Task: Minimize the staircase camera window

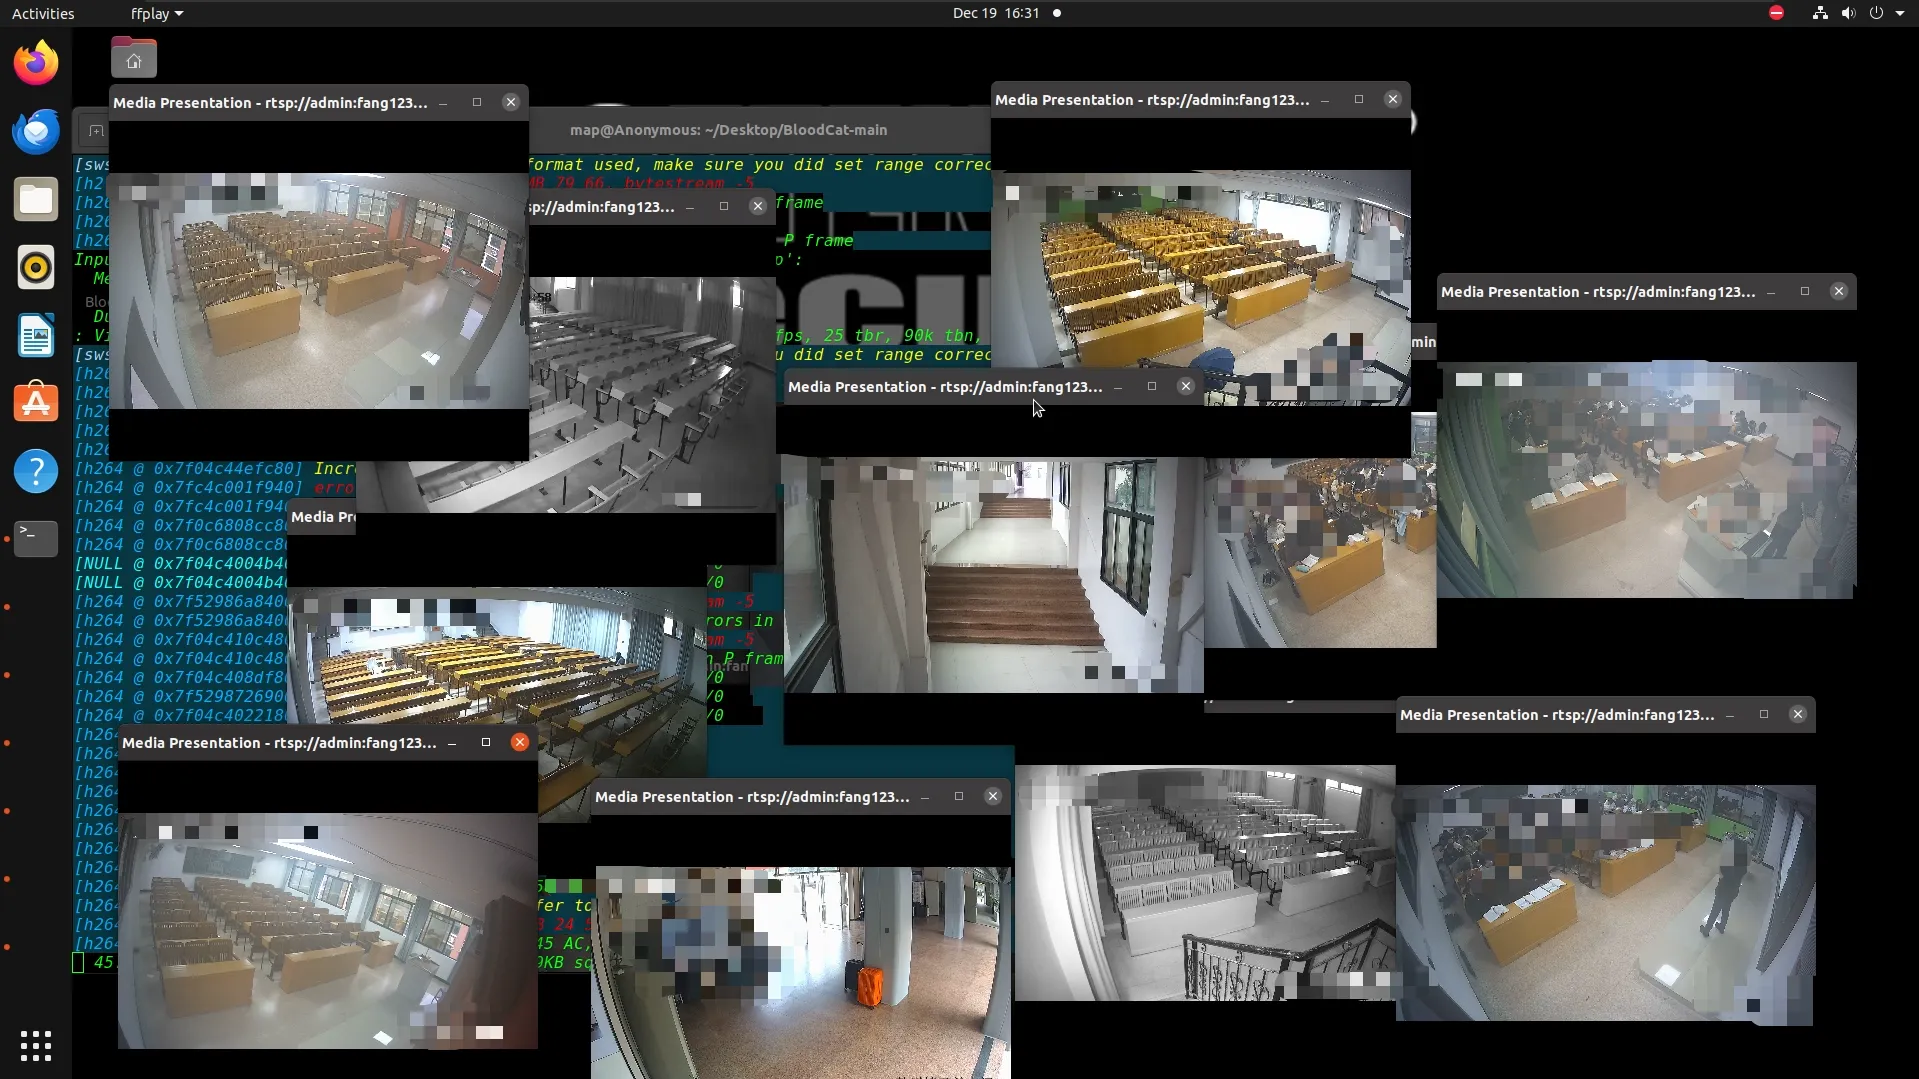Action: pos(1118,386)
